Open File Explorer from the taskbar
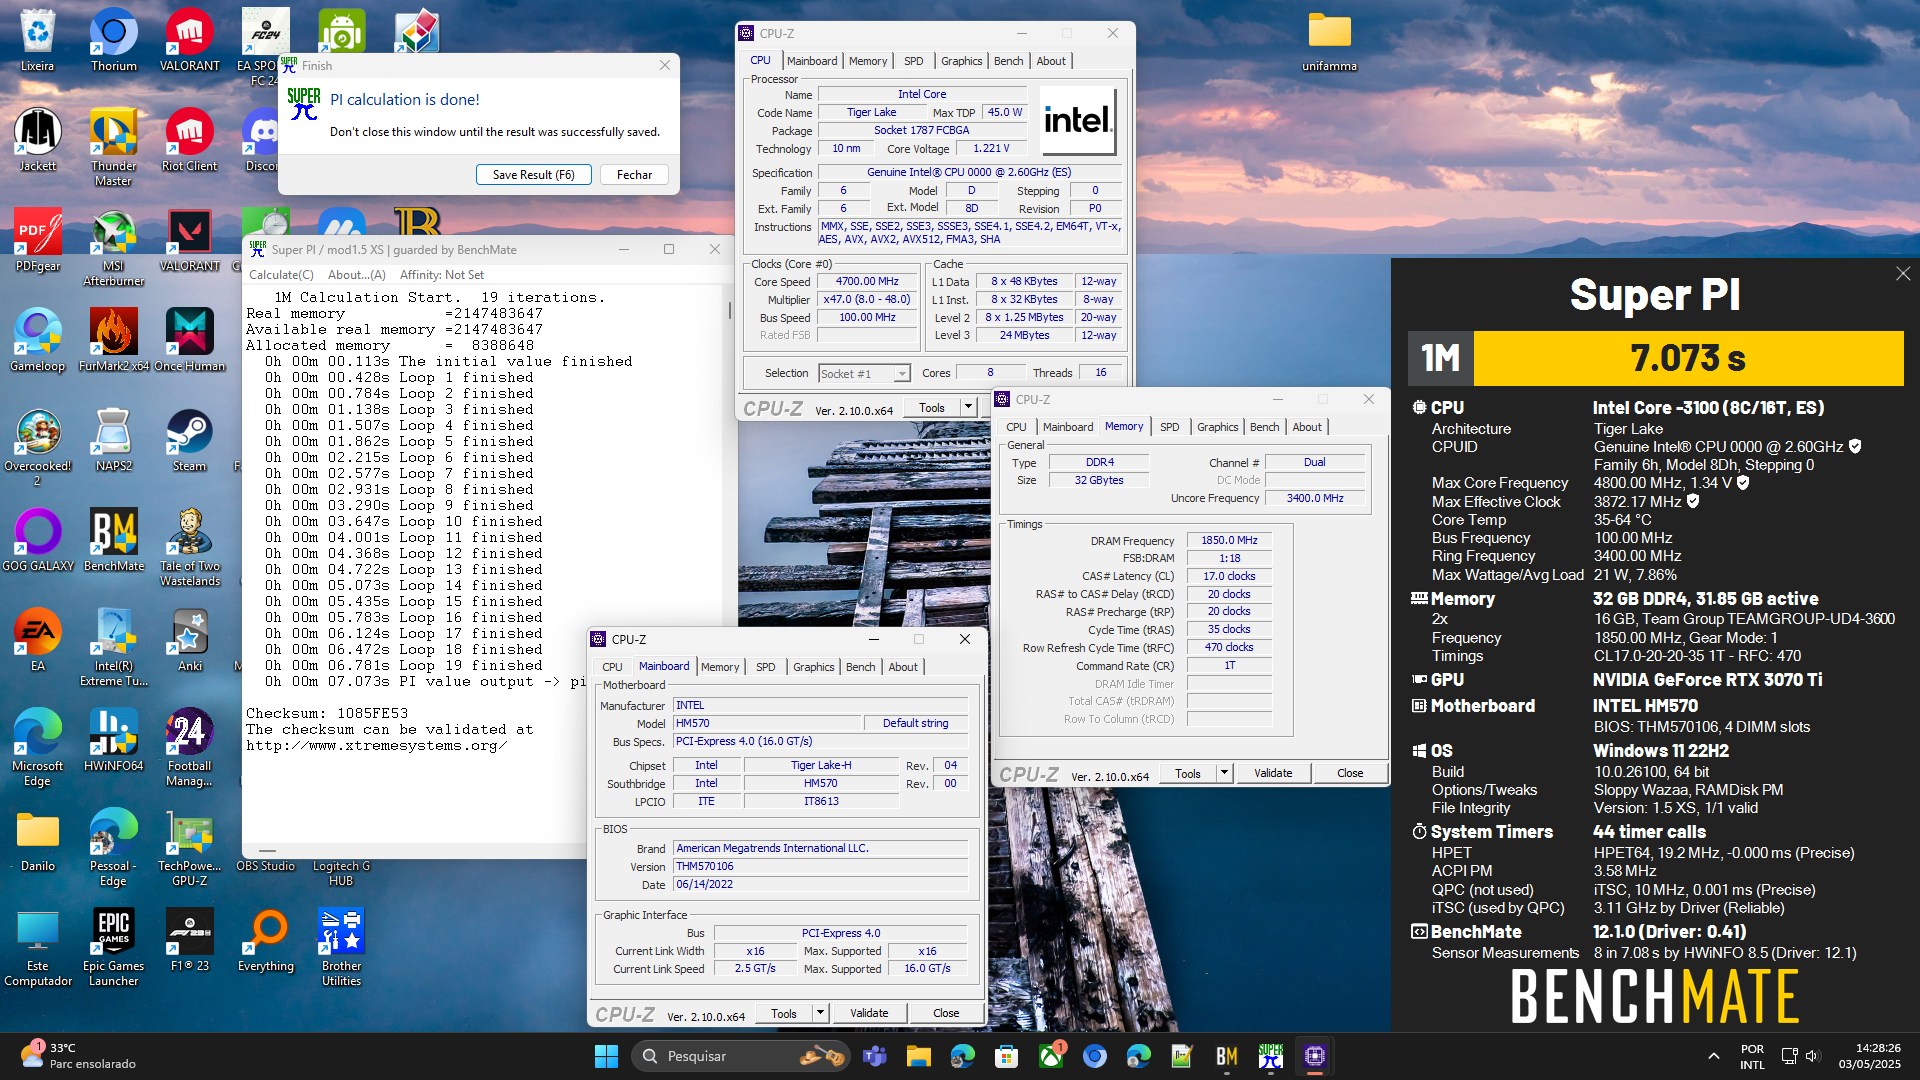 [x=918, y=1056]
